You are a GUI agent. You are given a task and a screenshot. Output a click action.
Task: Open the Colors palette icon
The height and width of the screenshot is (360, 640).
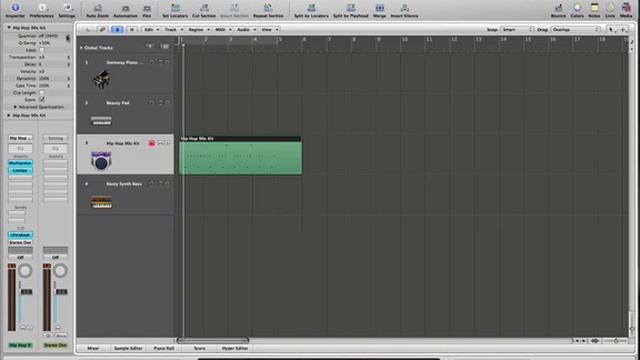click(x=577, y=7)
